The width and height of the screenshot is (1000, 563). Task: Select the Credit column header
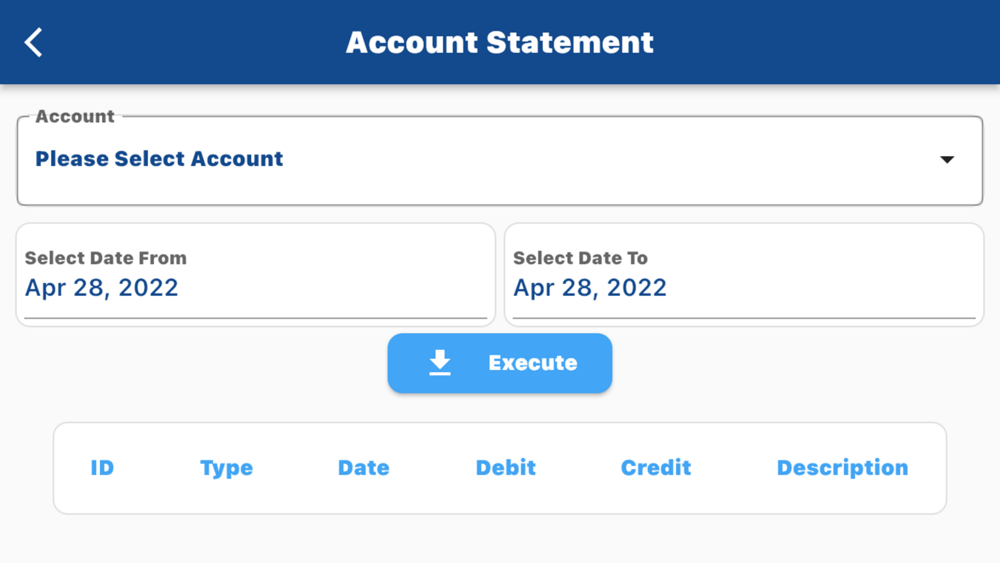click(656, 467)
